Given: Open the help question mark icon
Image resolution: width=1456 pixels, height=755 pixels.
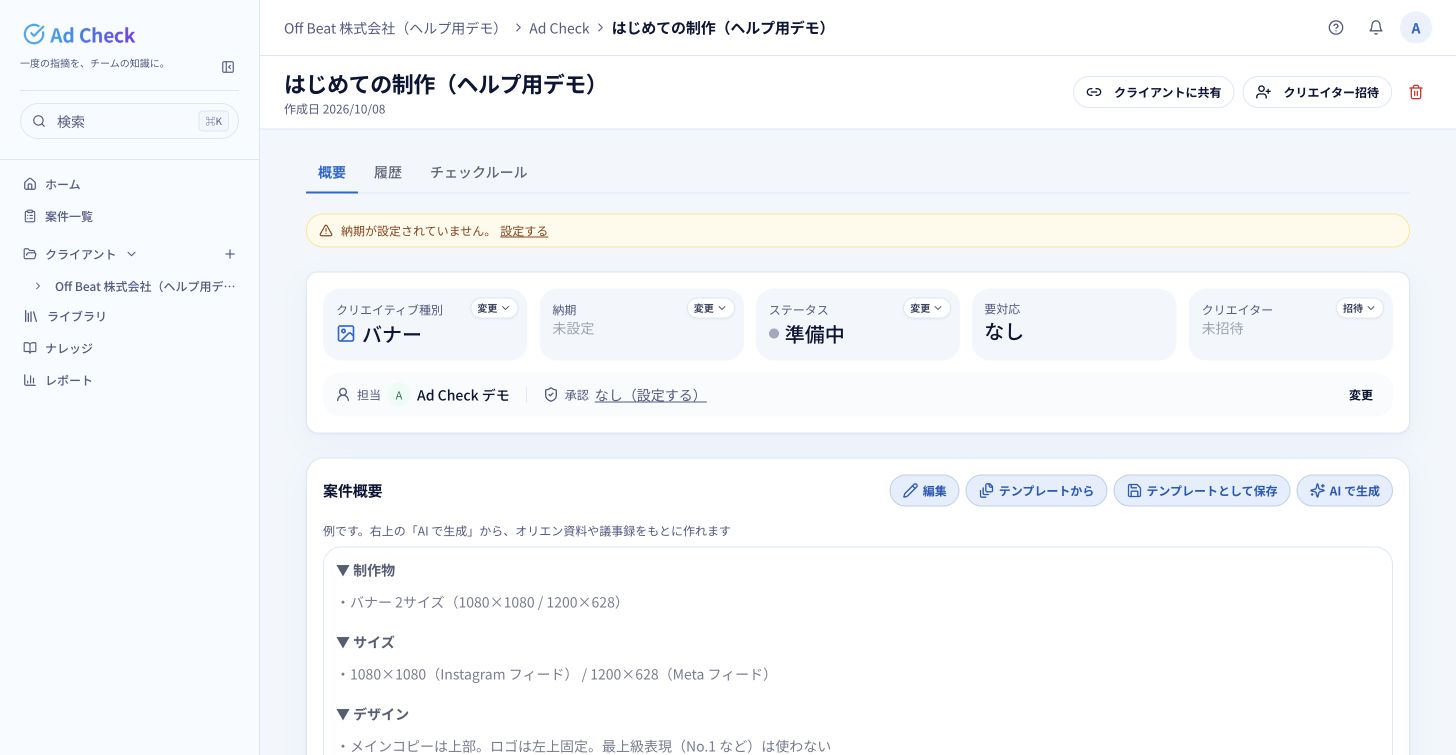Looking at the screenshot, I should (x=1336, y=28).
